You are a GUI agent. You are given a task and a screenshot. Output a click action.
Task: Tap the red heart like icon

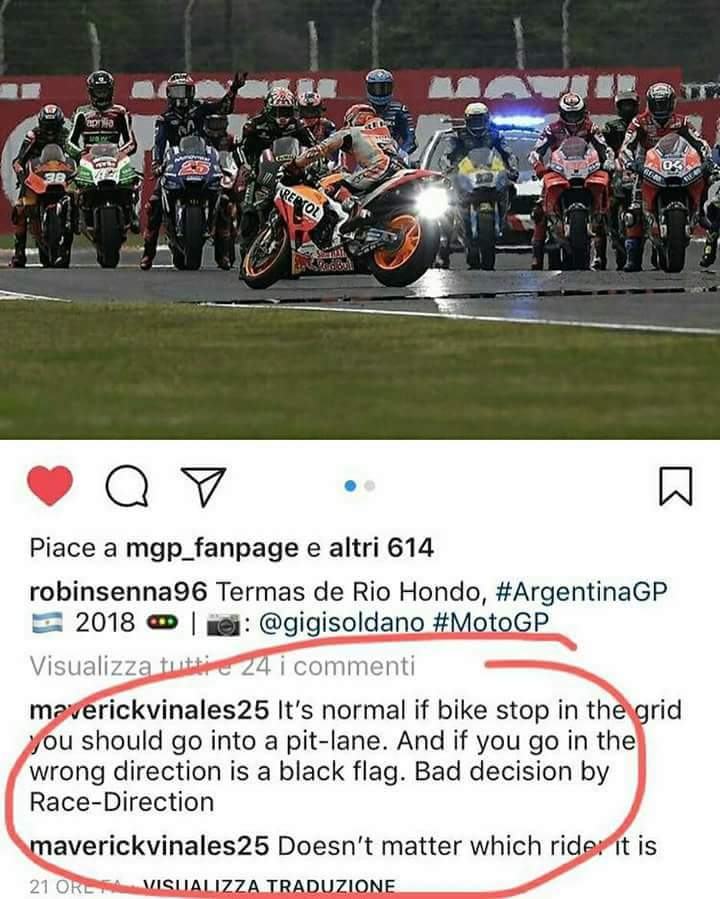tap(50, 486)
